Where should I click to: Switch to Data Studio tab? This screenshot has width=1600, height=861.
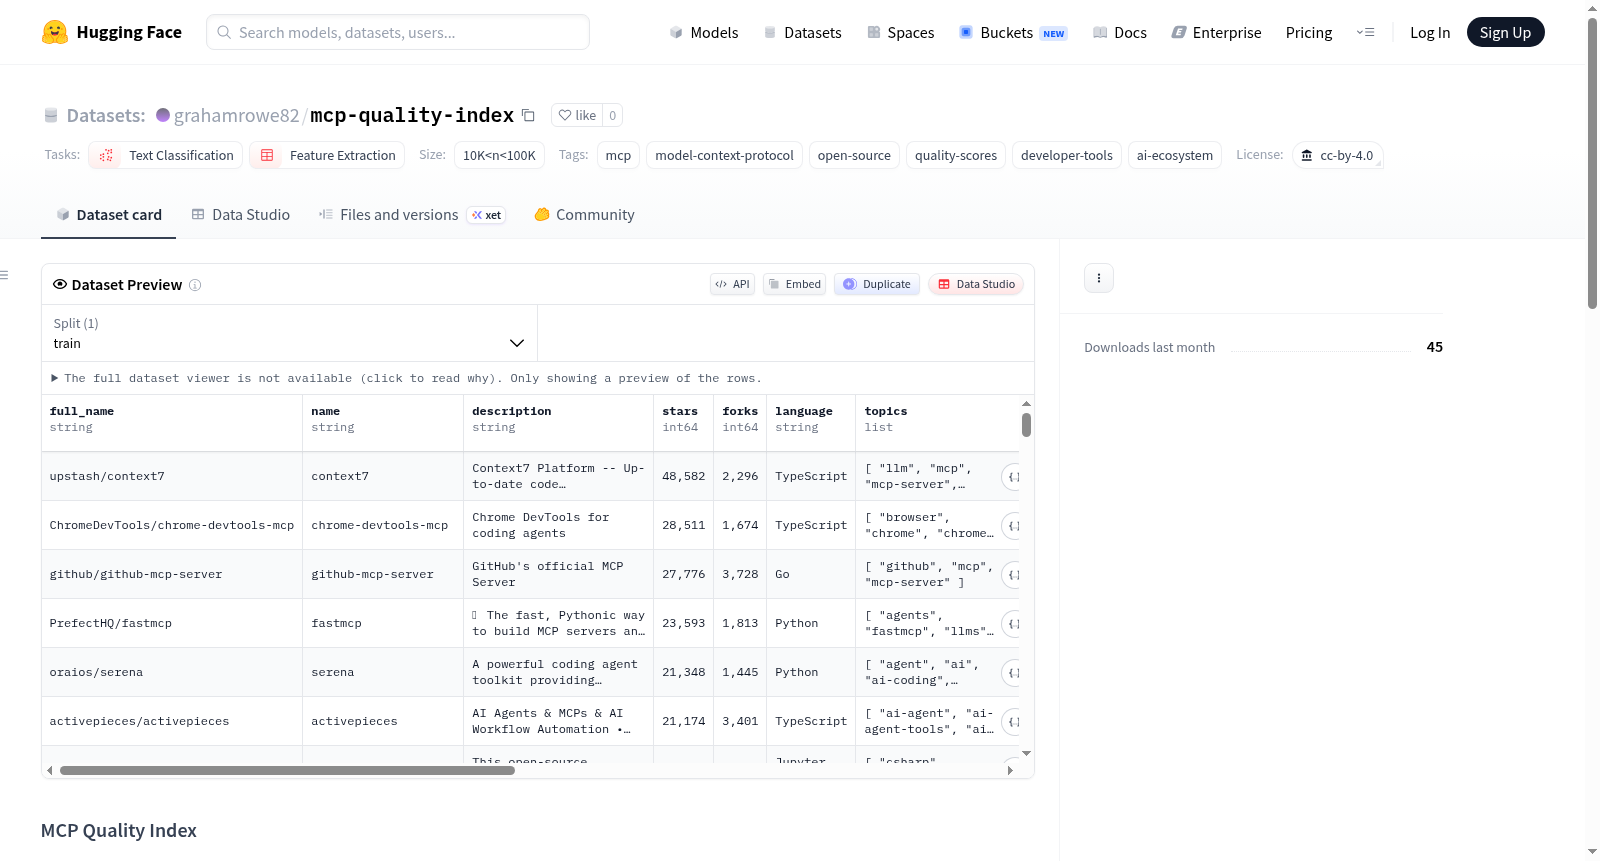240,215
